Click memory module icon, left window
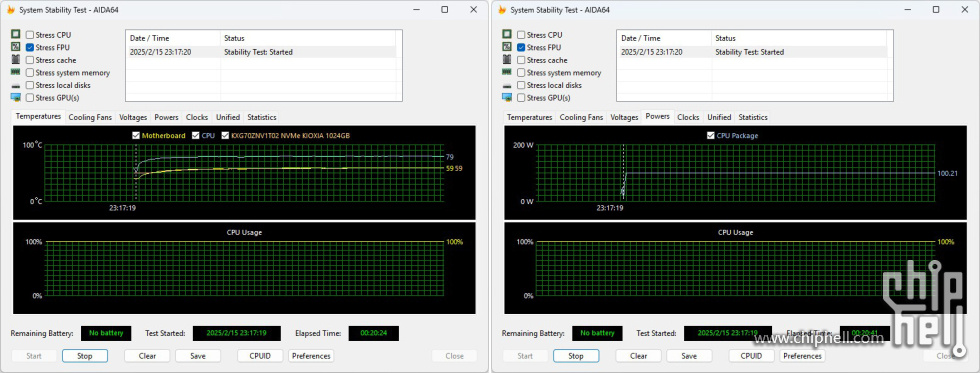Image resolution: width=980 pixels, height=373 pixels. [x=16, y=72]
